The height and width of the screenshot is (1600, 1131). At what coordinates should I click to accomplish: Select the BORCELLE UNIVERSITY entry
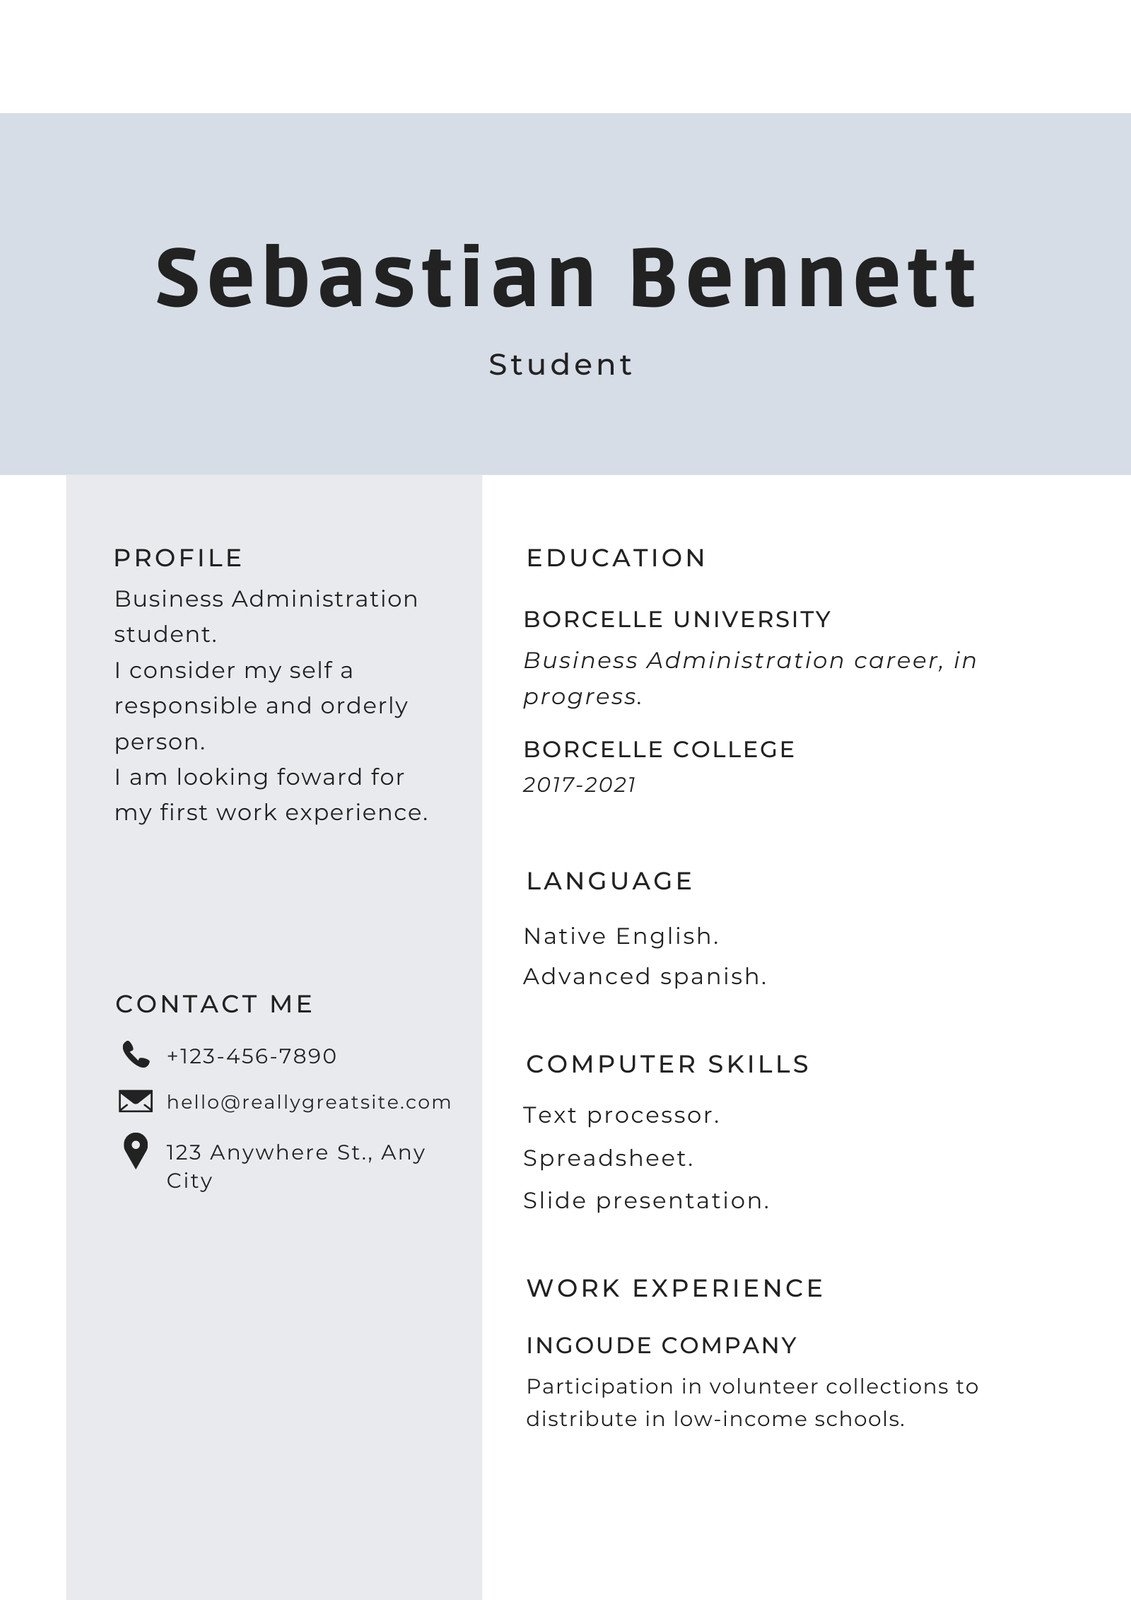(677, 619)
